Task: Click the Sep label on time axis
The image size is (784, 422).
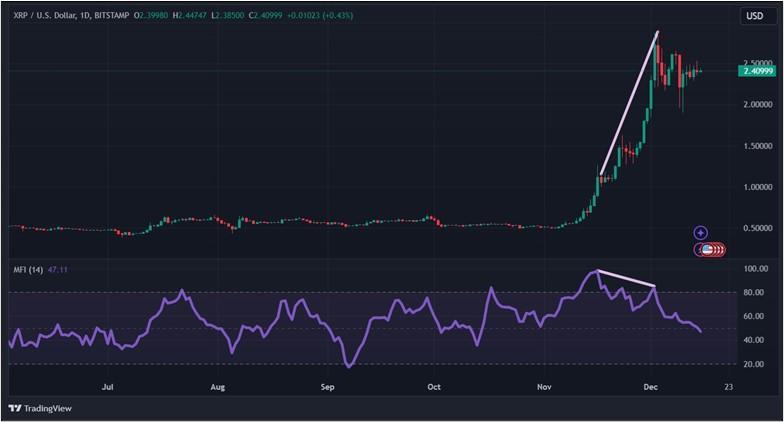Action: point(327,387)
